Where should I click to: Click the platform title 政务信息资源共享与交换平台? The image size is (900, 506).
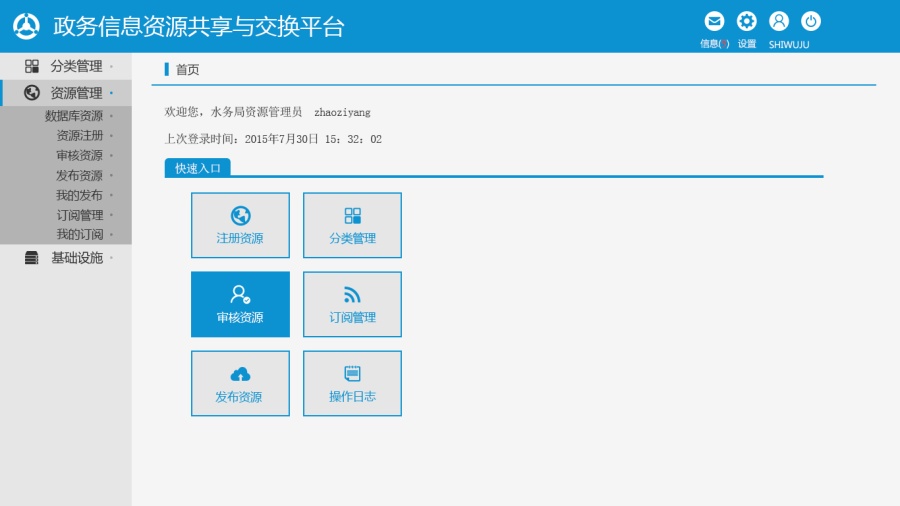click(x=199, y=26)
